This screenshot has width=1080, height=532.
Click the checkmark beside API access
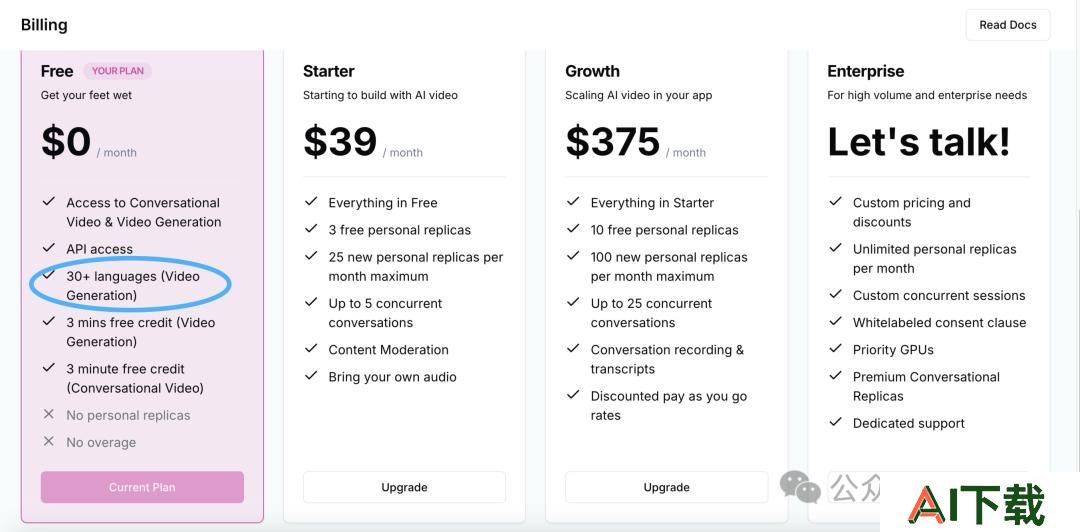pyautogui.click(x=48, y=248)
